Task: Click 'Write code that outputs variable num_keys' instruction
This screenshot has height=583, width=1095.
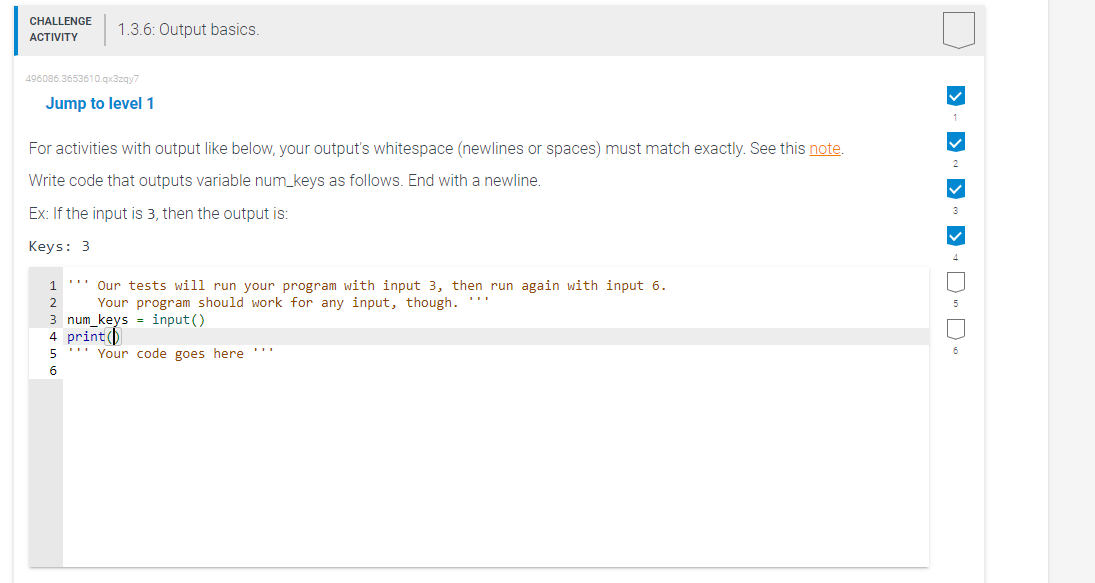Action: click(x=285, y=181)
